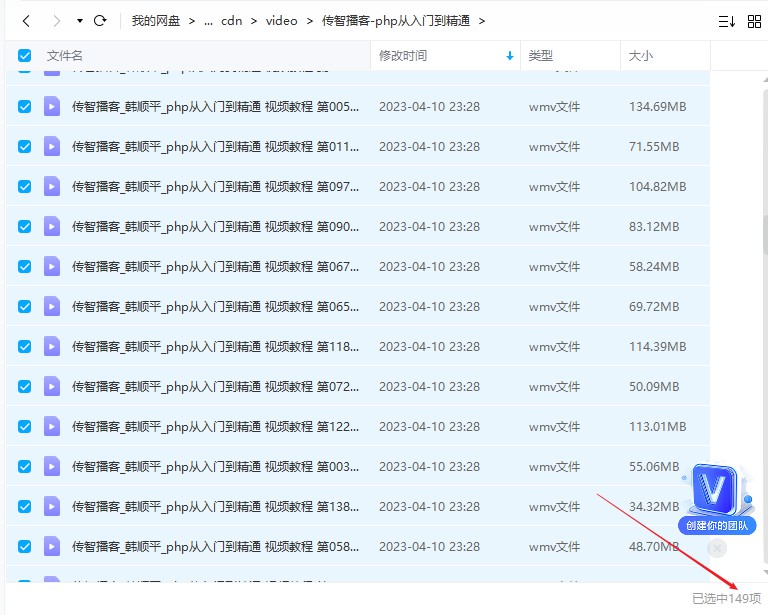Click wmv文件 type in 第090 row
The width and height of the screenshot is (768, 615).
(x=554, y=227)
